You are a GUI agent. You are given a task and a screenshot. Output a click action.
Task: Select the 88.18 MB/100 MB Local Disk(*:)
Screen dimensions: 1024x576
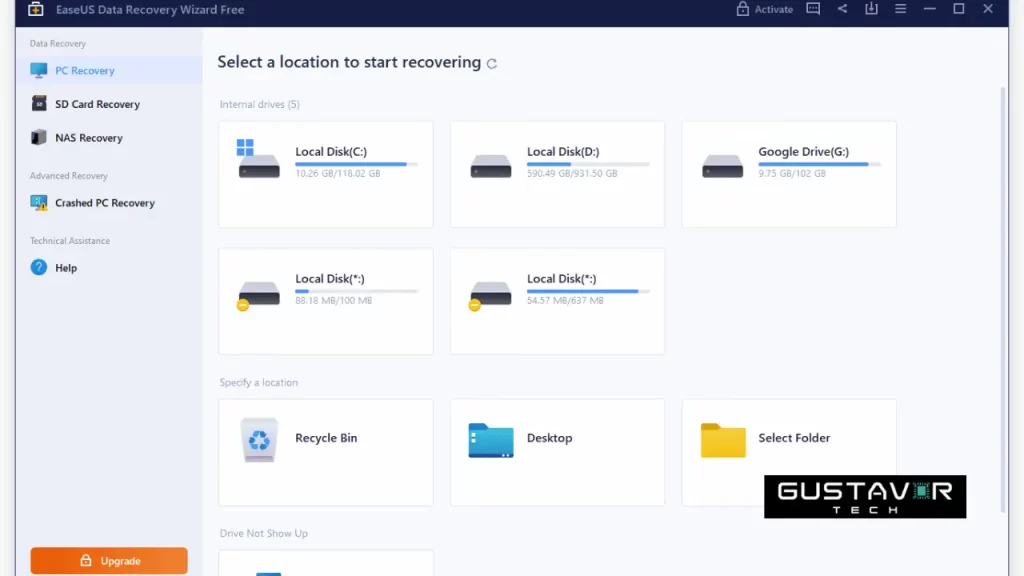pyautogui.click(x=326, y=301)
